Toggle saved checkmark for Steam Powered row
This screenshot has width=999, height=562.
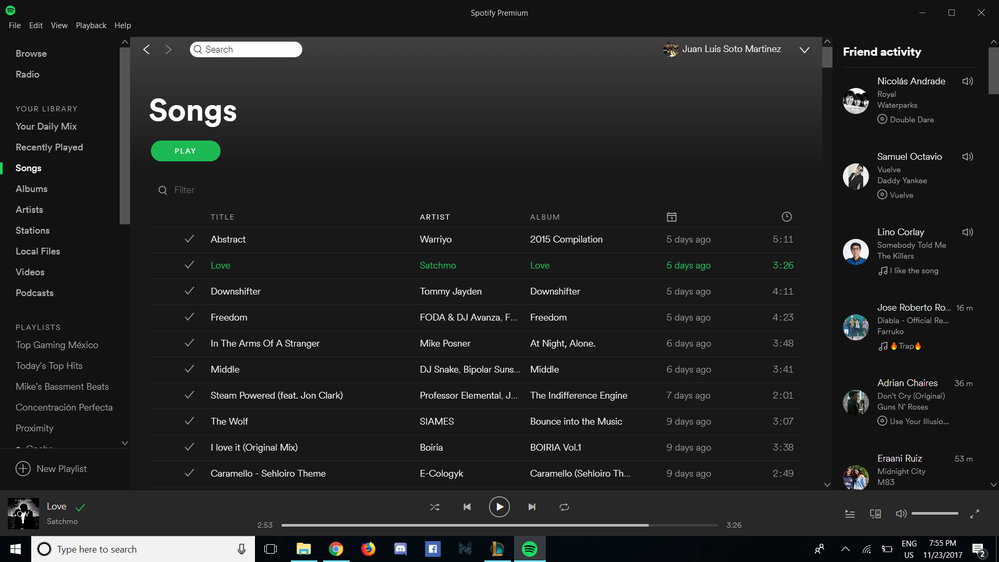coord(189,395)
